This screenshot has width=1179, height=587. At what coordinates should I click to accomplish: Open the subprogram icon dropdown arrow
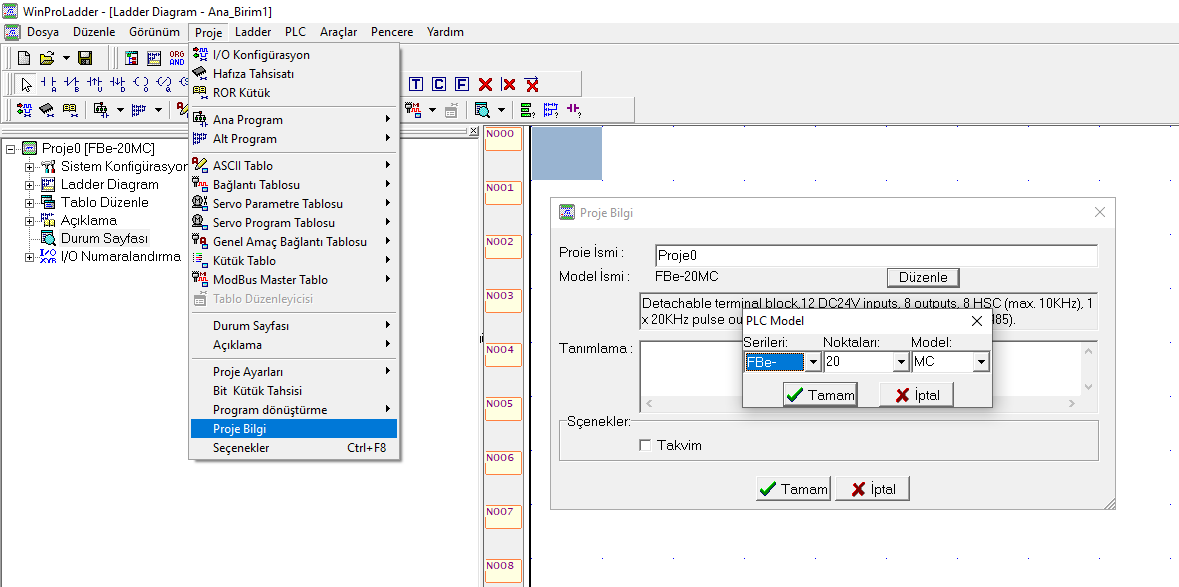pyautogui.click(x=159, y=110)
